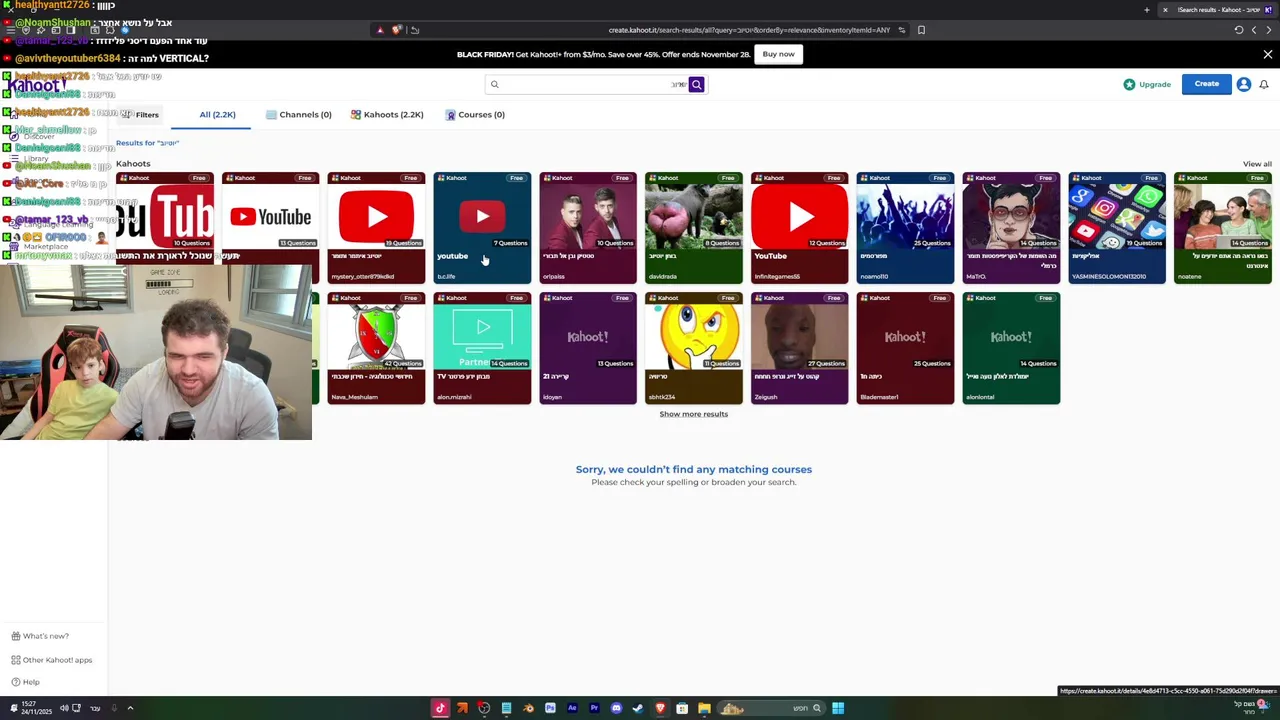Open Brave browser from the taskbar
This screenshot has height=720, width=1280.
click(x=660, y=708)
